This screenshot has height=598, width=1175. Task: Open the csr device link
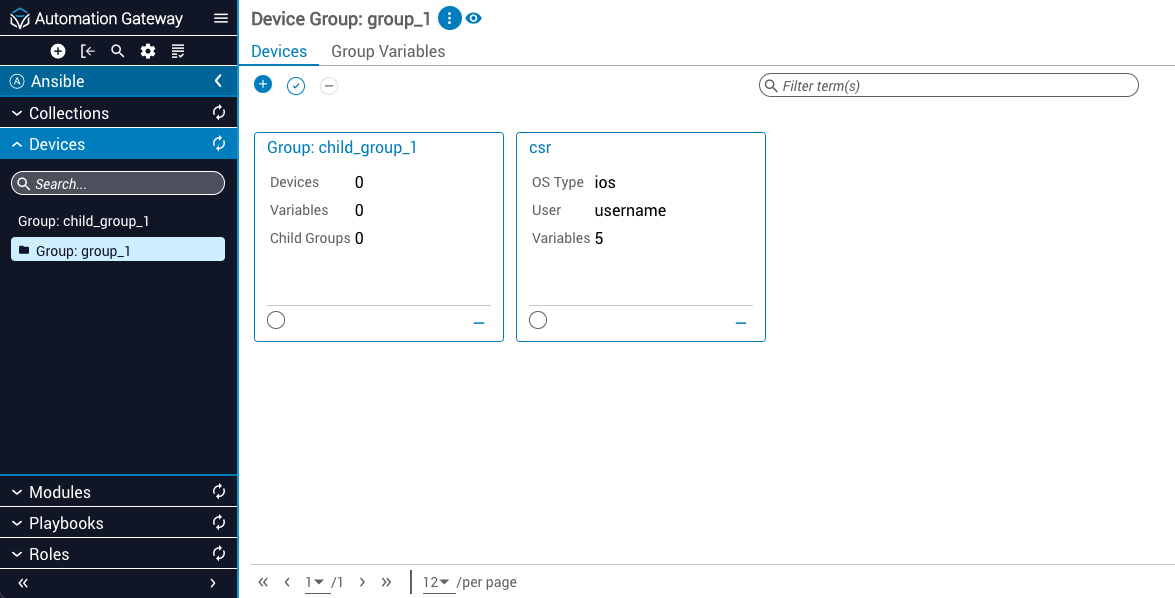pos(540,147)
